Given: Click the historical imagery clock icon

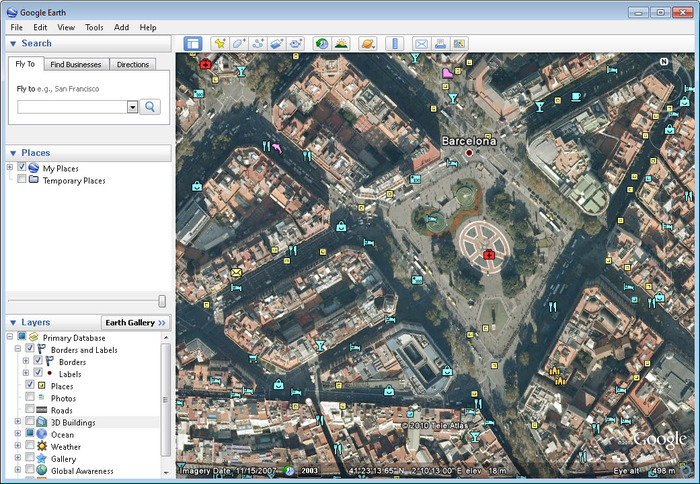Looking at the screenshot, I should (x=321, y=44).
